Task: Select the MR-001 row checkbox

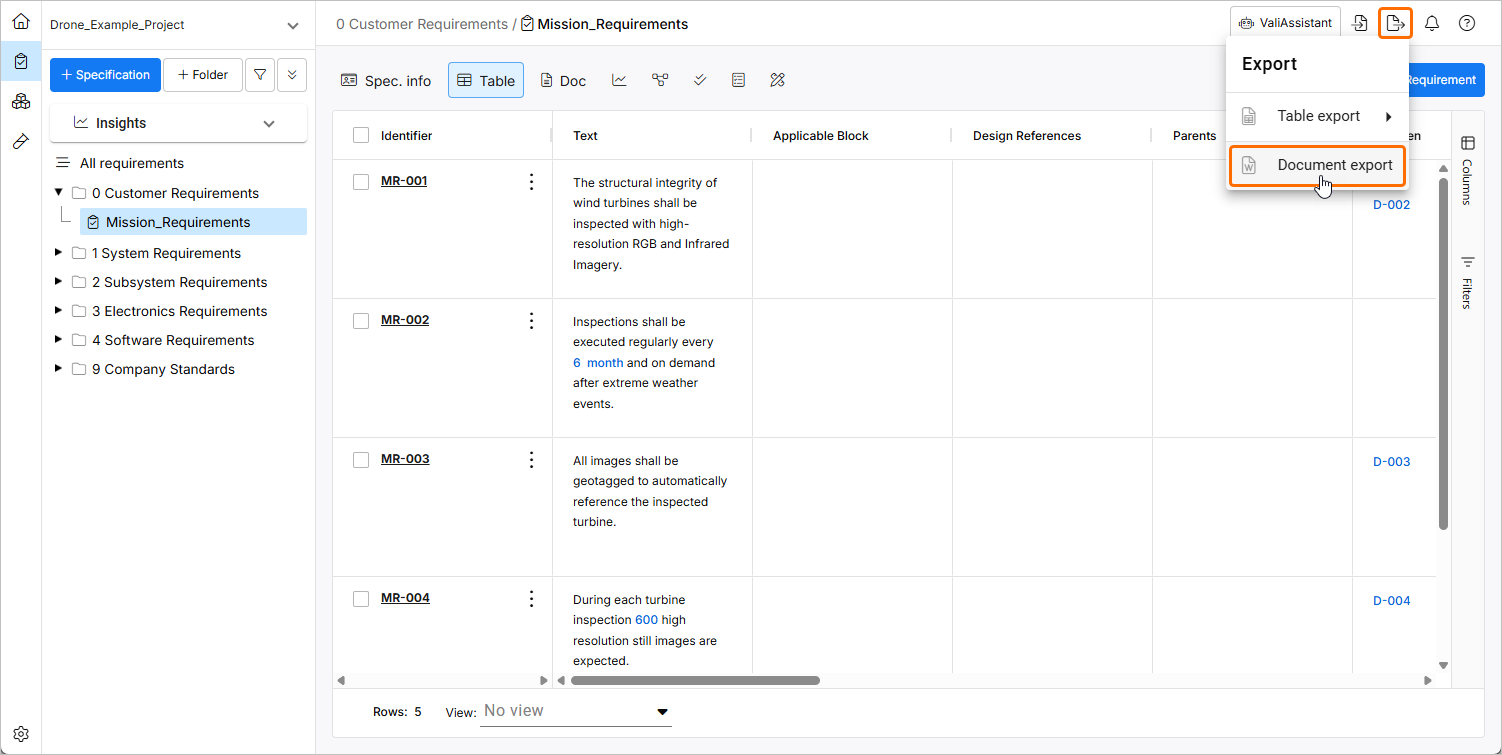Action: (x=361, y=182)
